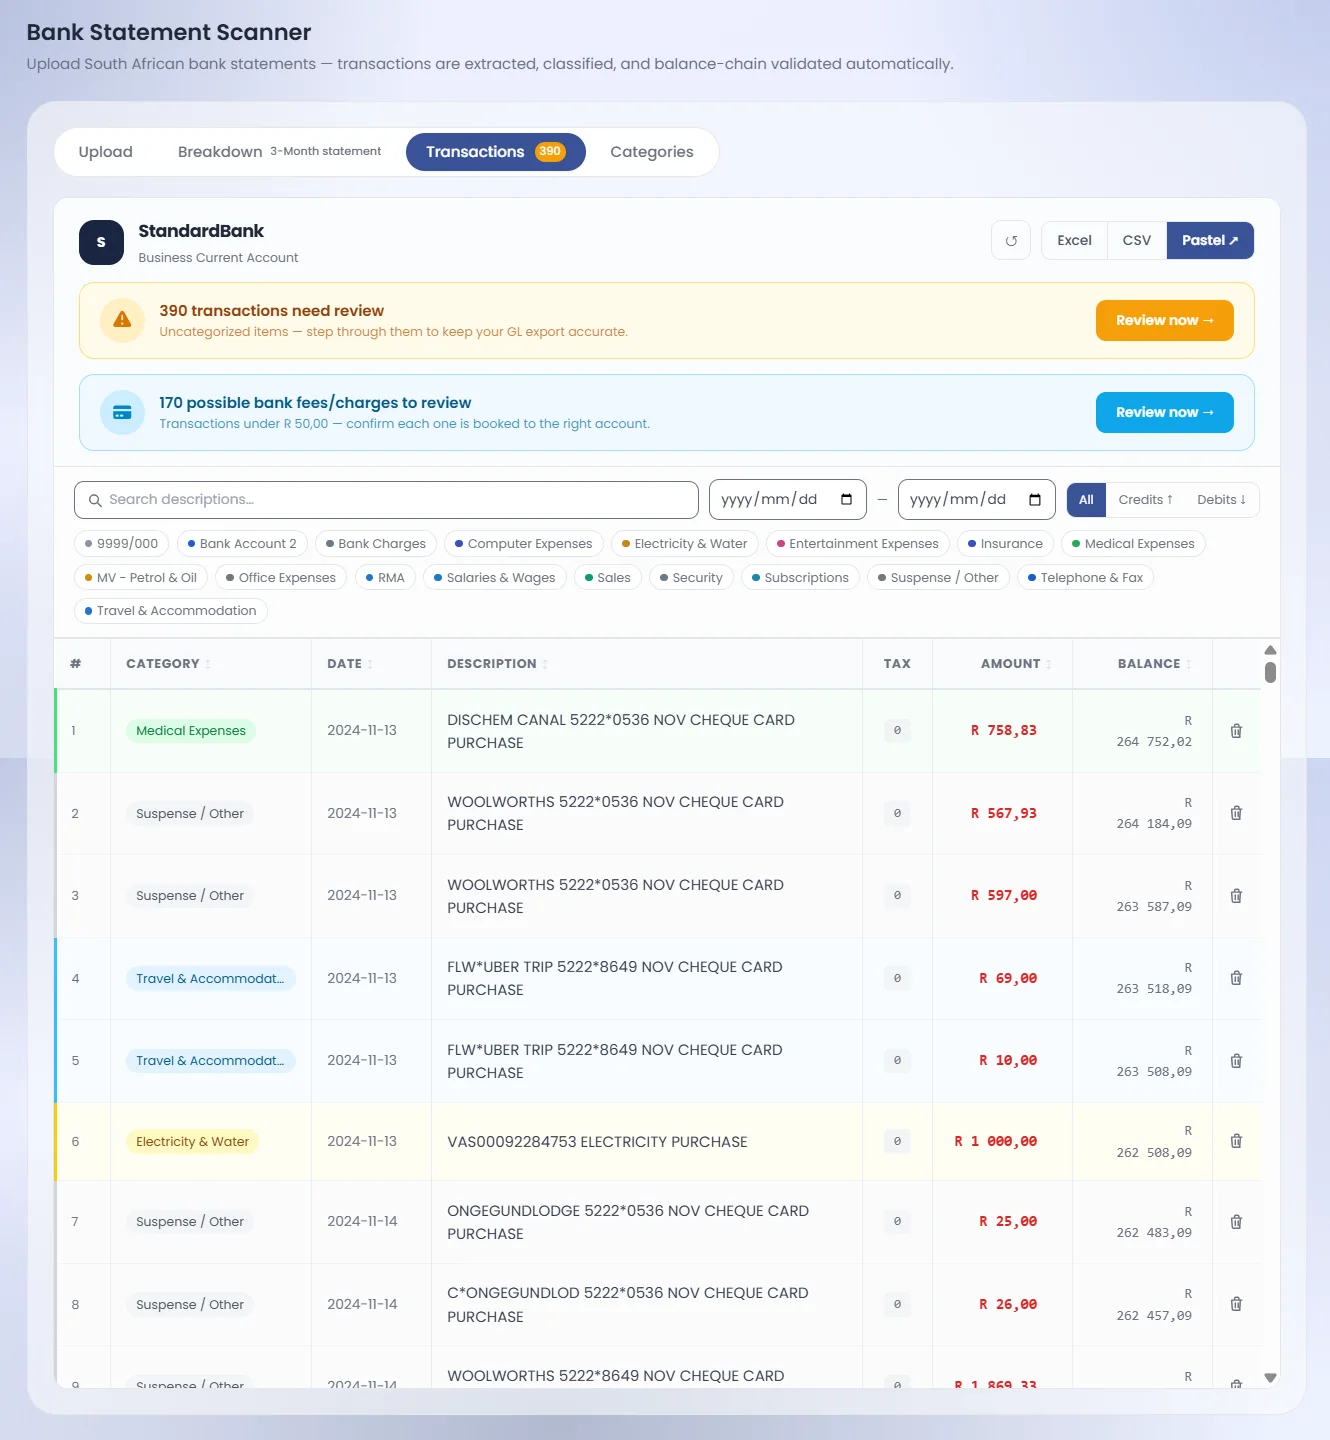Toggle the 9999/000 category filter chip
This screenshot has width=1330, height=1440.
tap(121, 544)
